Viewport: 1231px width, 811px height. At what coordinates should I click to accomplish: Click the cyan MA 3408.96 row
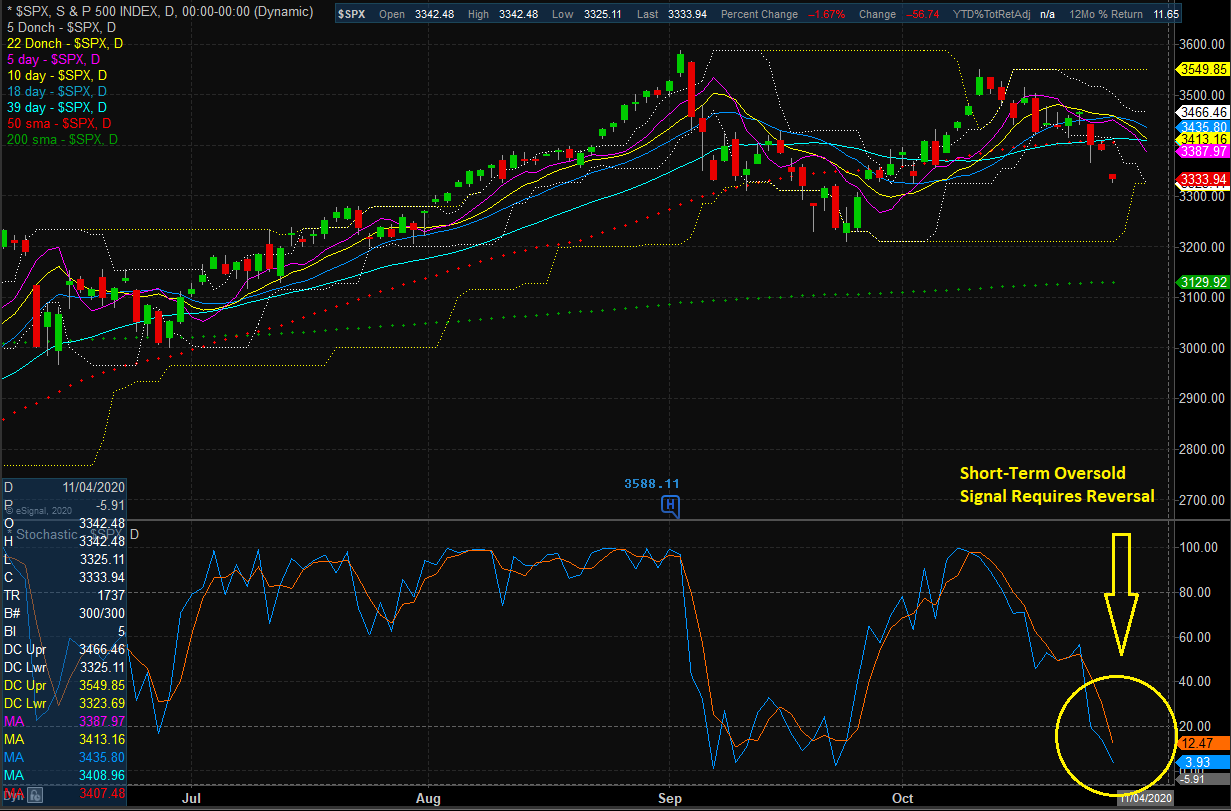[63, 775]
